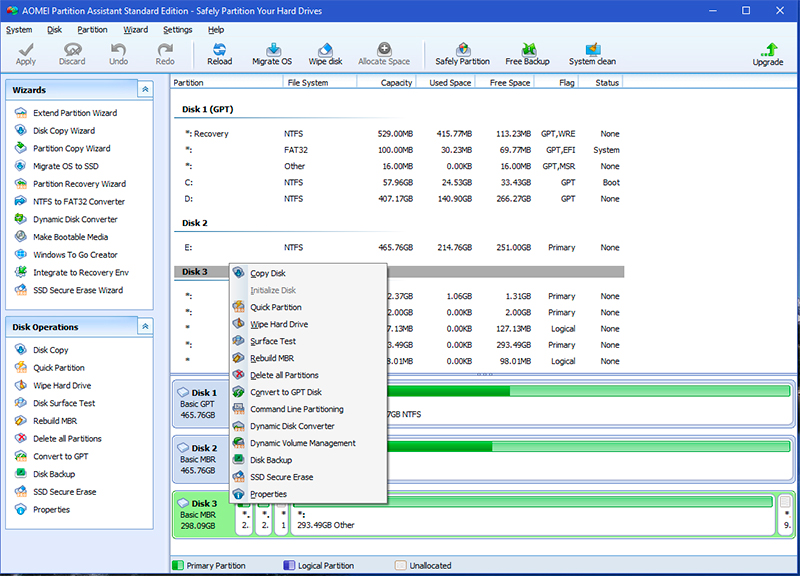Image resolution: width=800 pixels, height=576 pixels.
Task: Open the System menu
Action: pos(19,30)
